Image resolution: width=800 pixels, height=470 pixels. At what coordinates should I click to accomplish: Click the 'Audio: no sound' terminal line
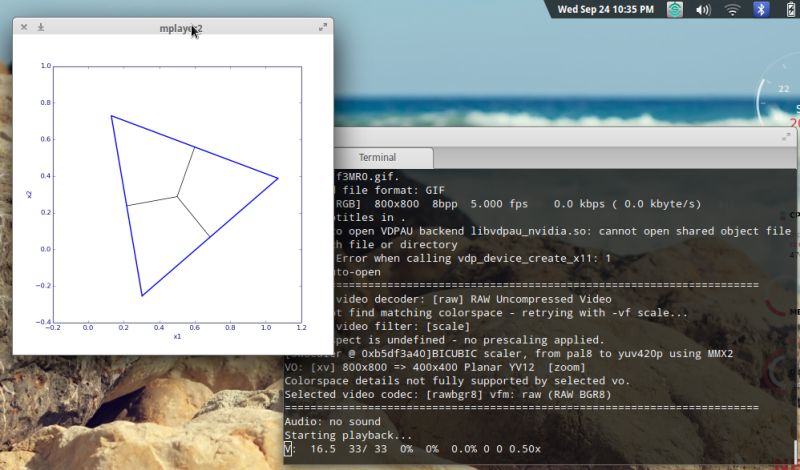click(332, 422)
